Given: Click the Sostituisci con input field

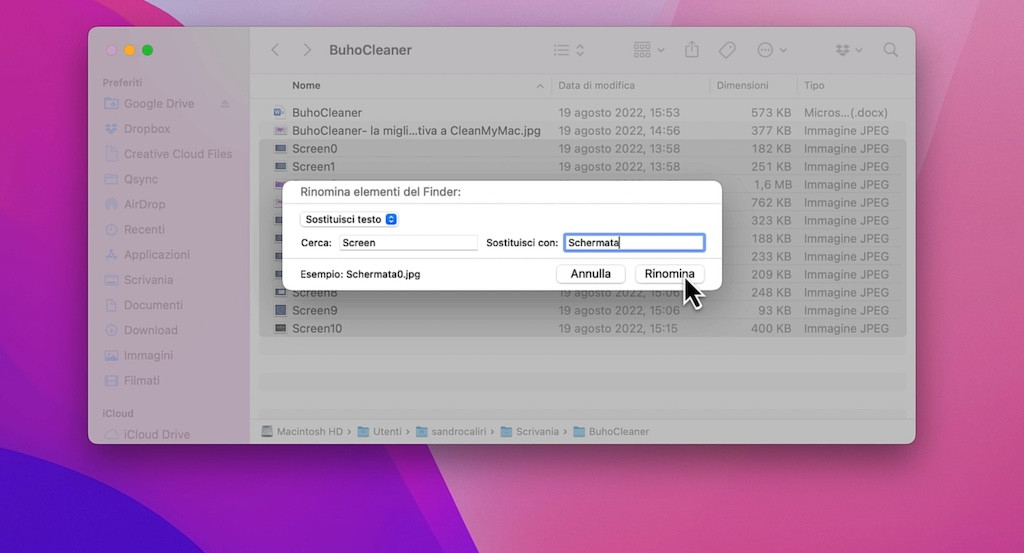Looking at the screenshot, I should [x=634, y=243].
